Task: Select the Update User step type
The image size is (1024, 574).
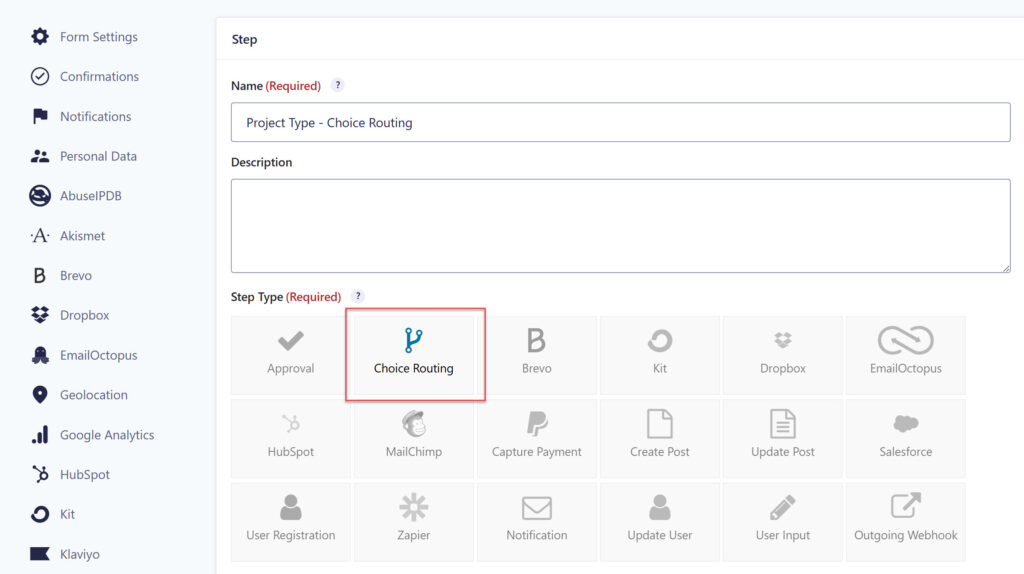Action: (x=660, y=522)
